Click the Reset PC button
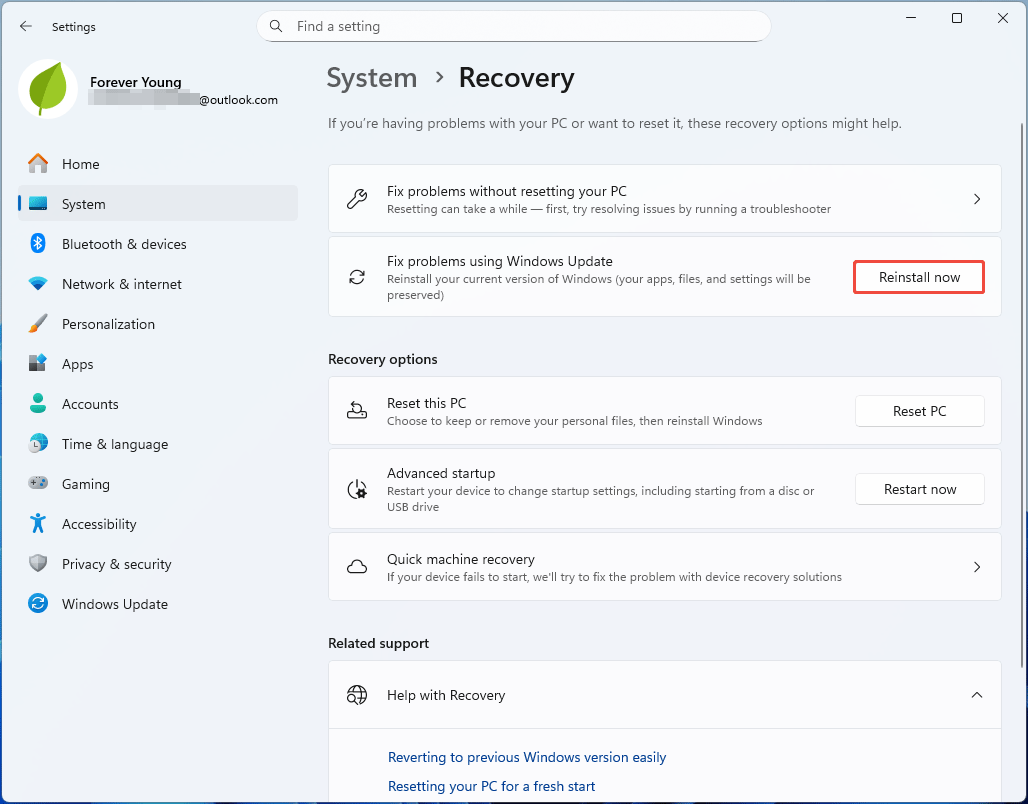This screenshot has width=1028, height=804. (x=919, y=411)
